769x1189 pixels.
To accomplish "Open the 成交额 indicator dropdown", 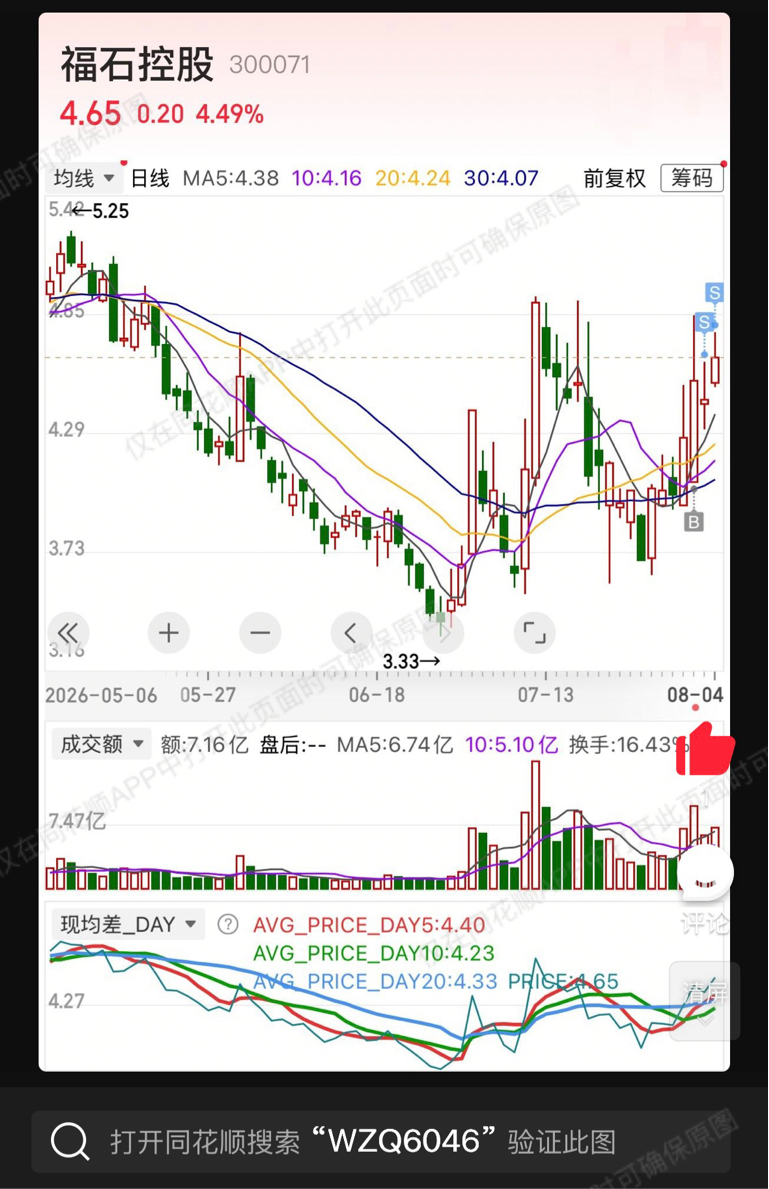I will 101,744.
